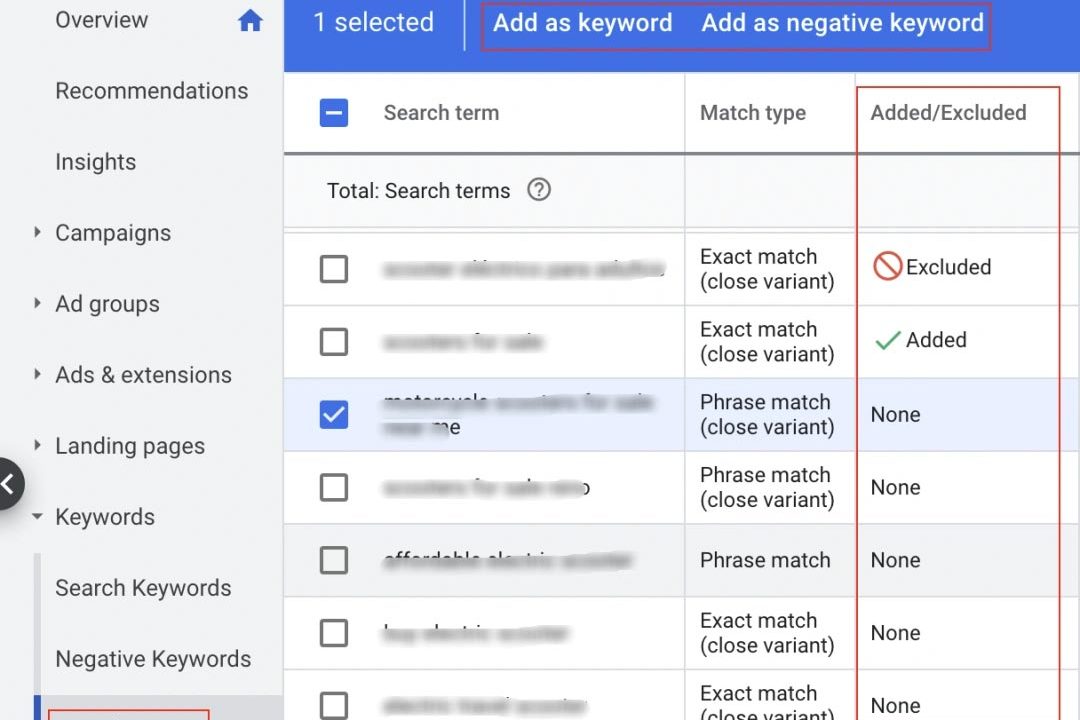
Task: Expand the Campaigns section arrow
Action: (x=37, y=232)
